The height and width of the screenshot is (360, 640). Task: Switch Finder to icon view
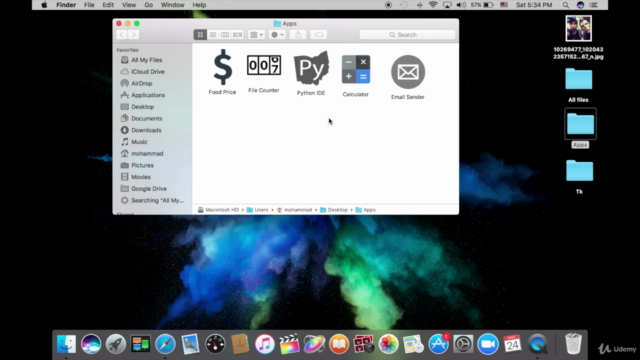200,35
